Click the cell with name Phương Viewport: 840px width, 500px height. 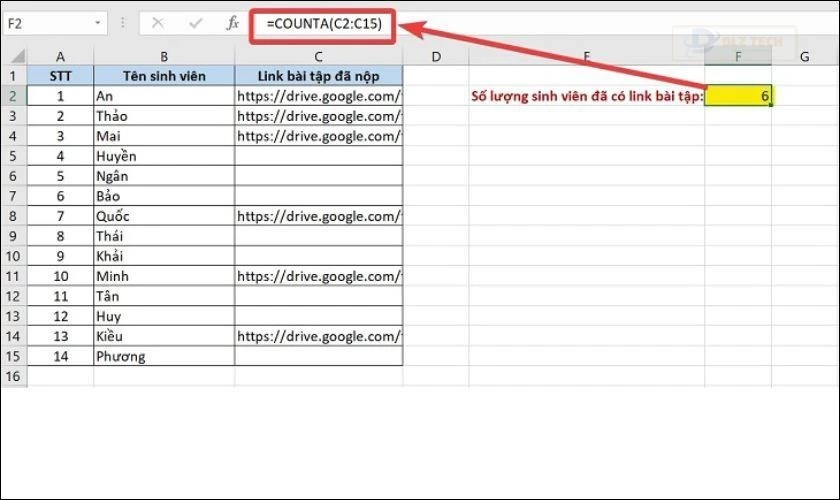164,356
